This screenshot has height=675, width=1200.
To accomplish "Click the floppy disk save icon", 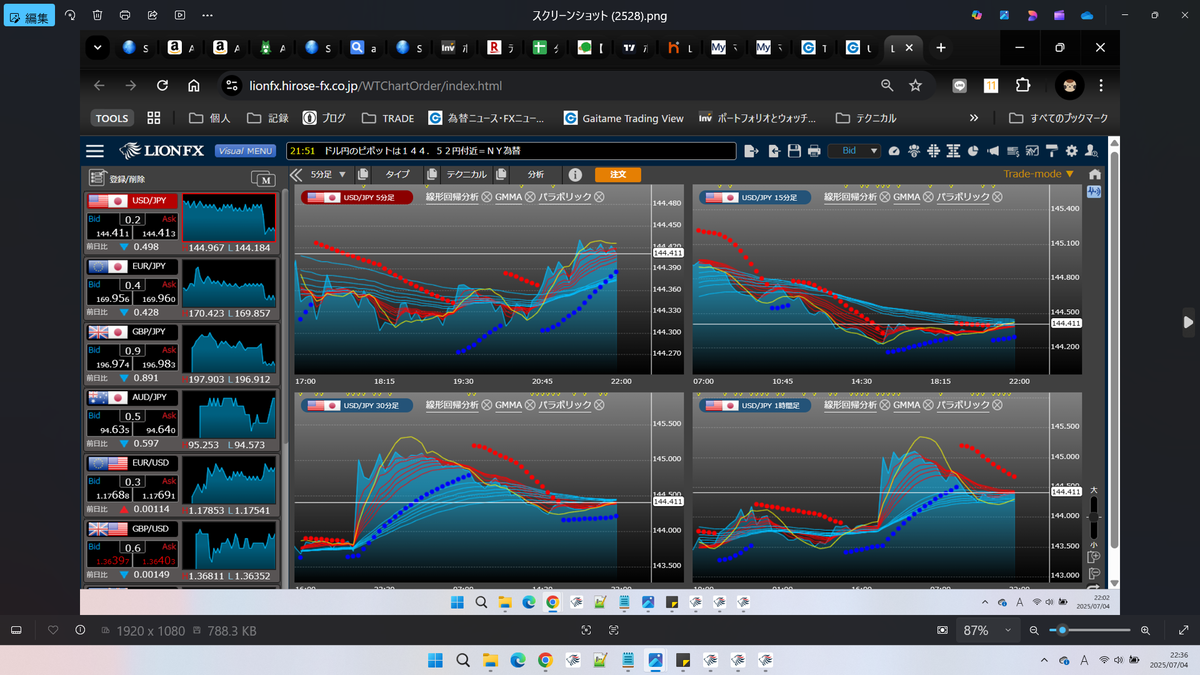I will point(794,151).
